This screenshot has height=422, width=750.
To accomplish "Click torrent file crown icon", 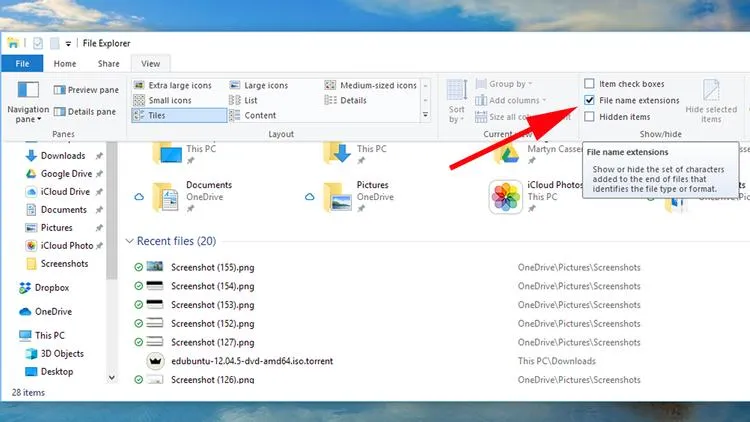I will (155, 361).
